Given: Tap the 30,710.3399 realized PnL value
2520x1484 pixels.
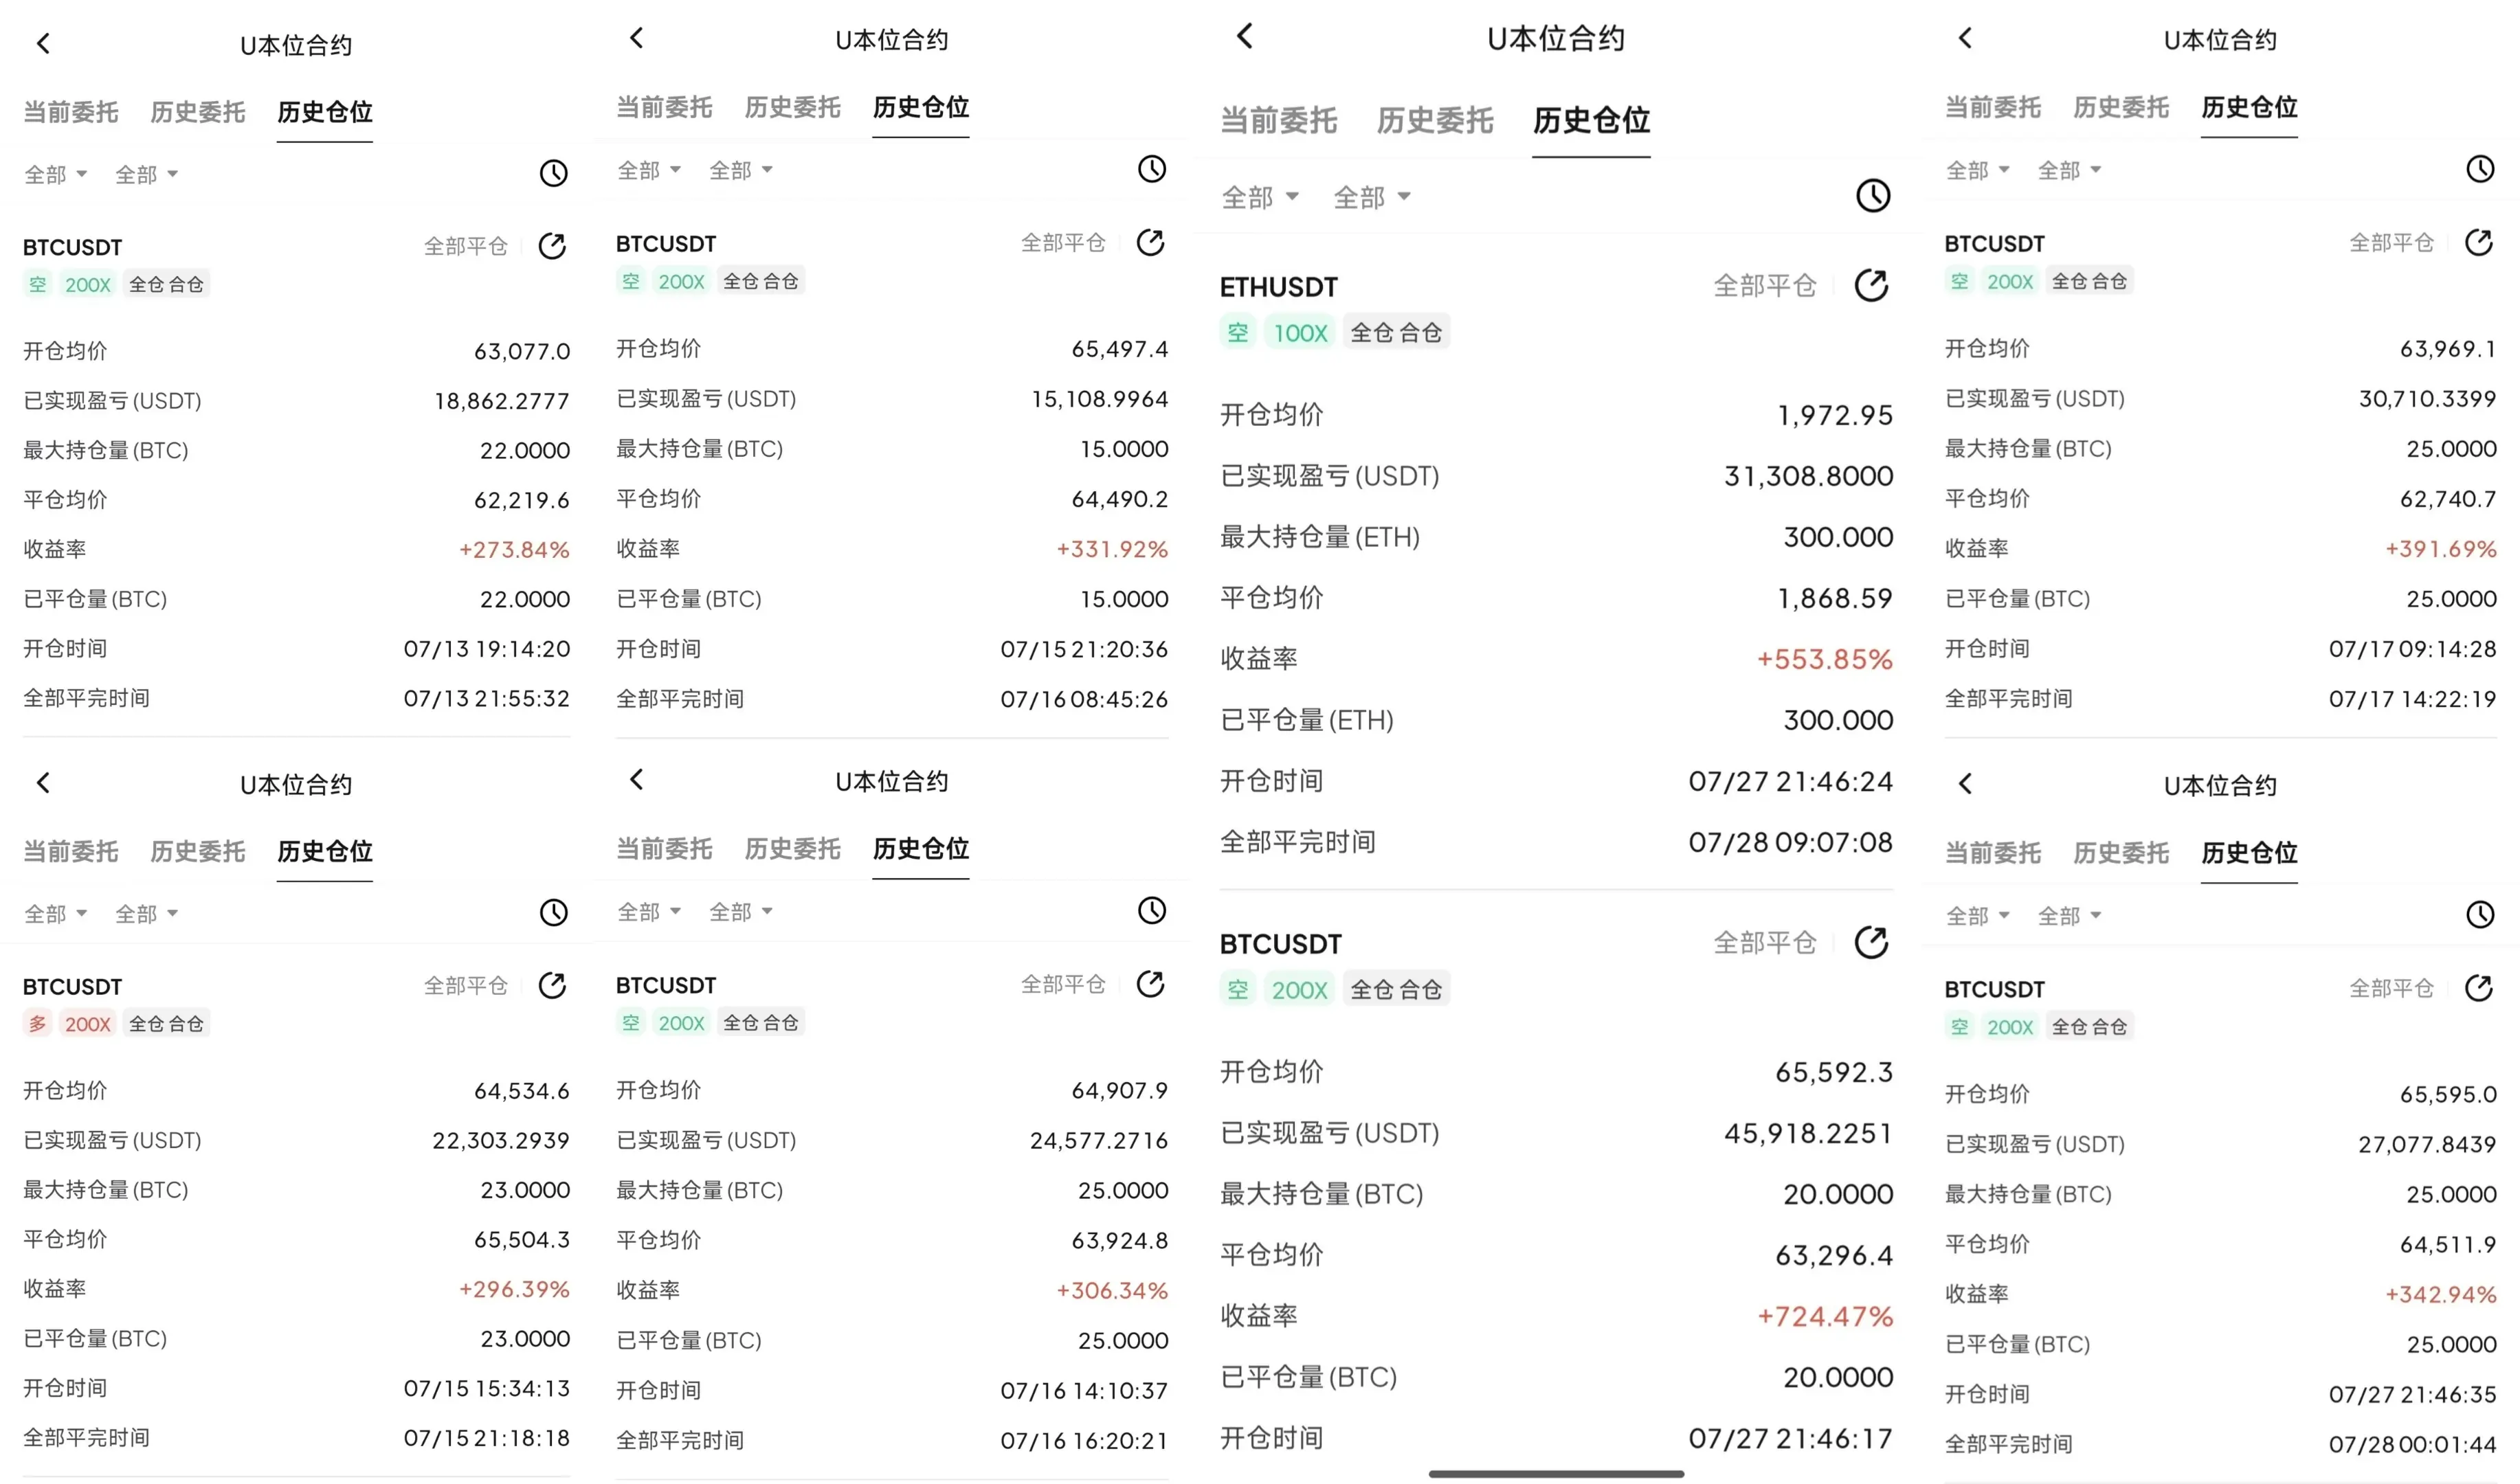Looking at the screenshot, I should (x=2428, y=399).
